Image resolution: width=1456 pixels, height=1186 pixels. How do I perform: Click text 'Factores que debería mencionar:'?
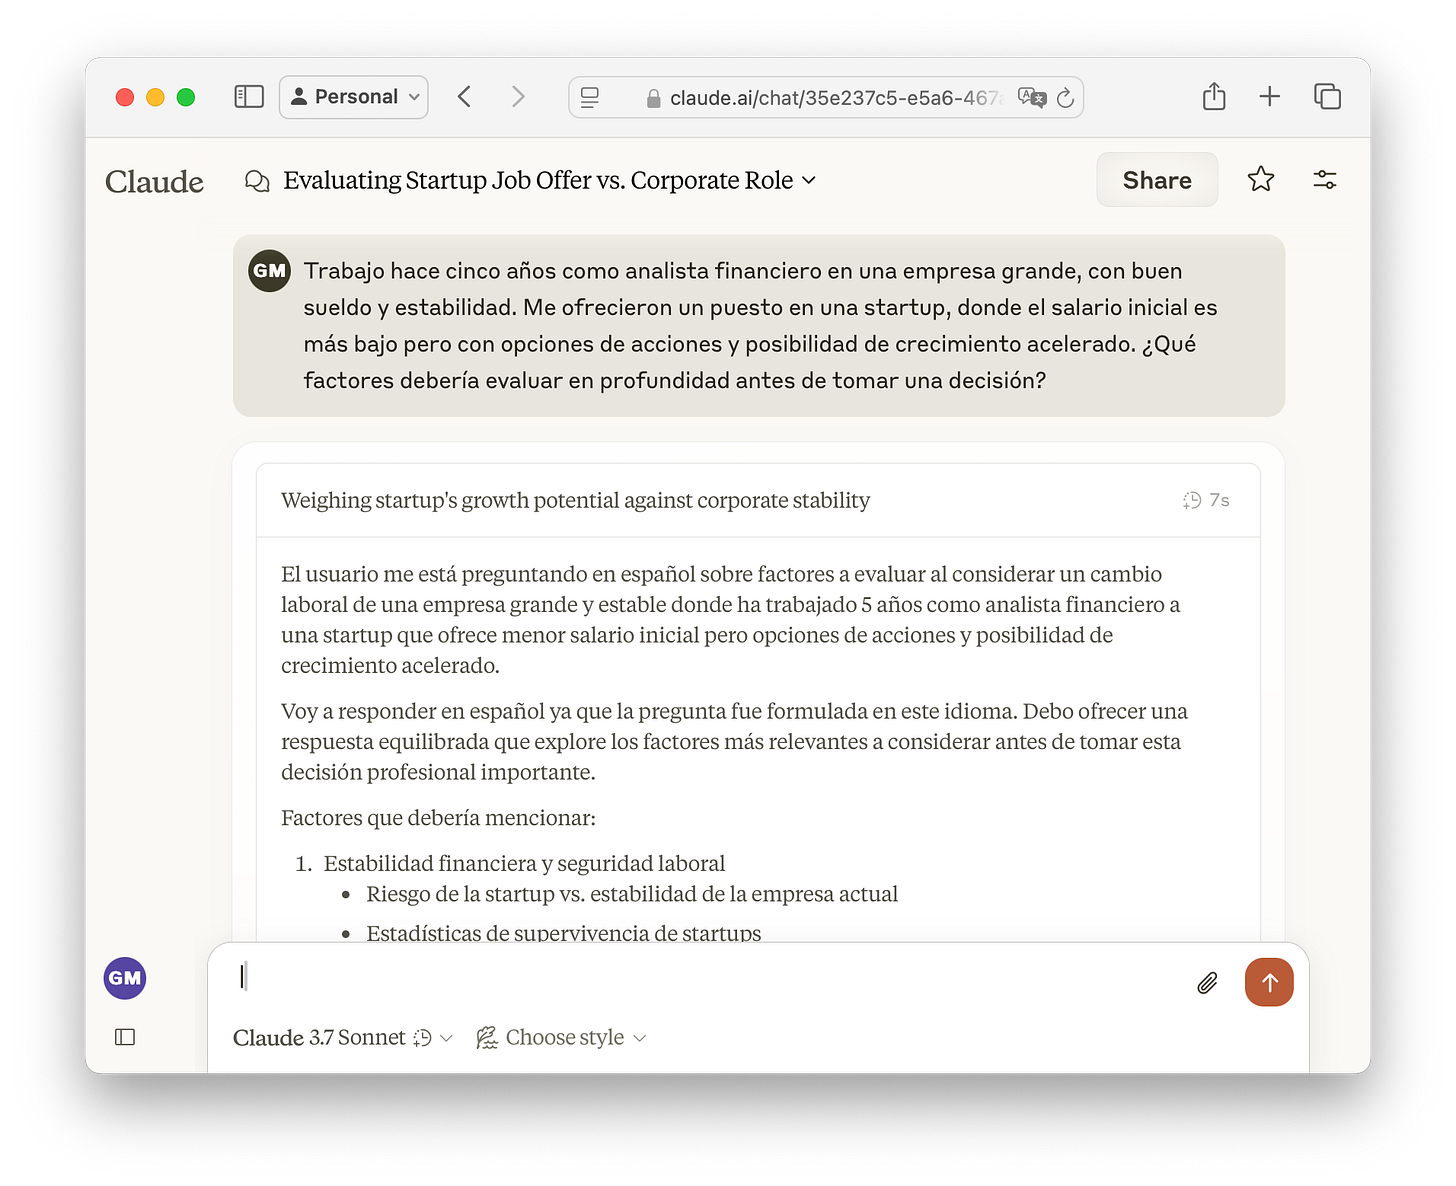point(438,818)
